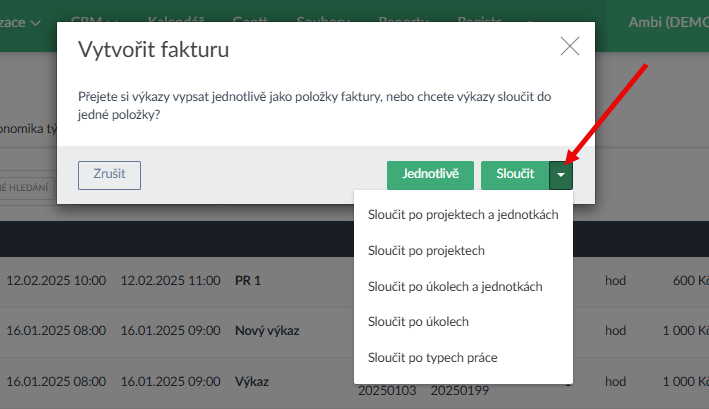Select Sloučit po úkolech a jednotkách

point(455,286)
